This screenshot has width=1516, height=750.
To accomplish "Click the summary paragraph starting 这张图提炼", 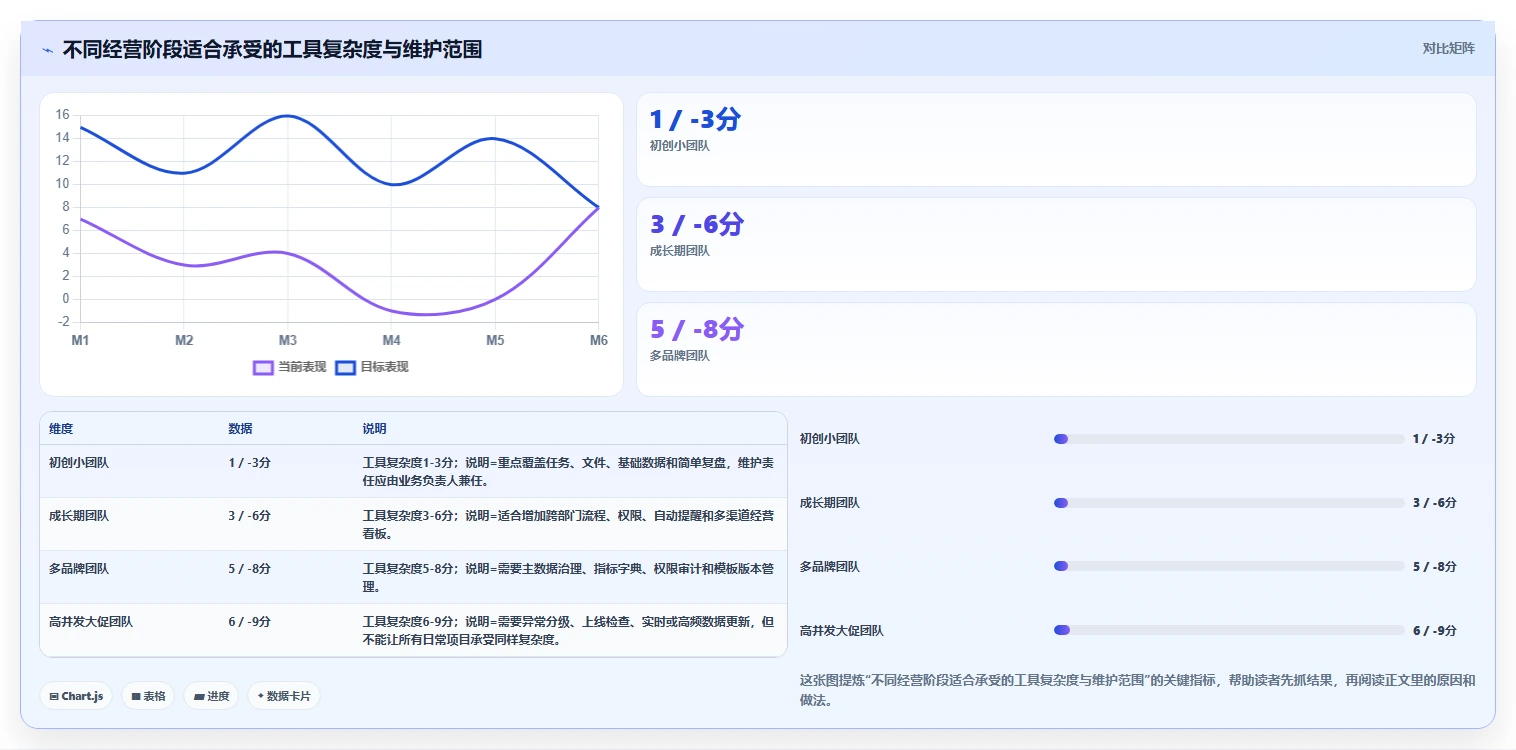I will coord(1137,690).
